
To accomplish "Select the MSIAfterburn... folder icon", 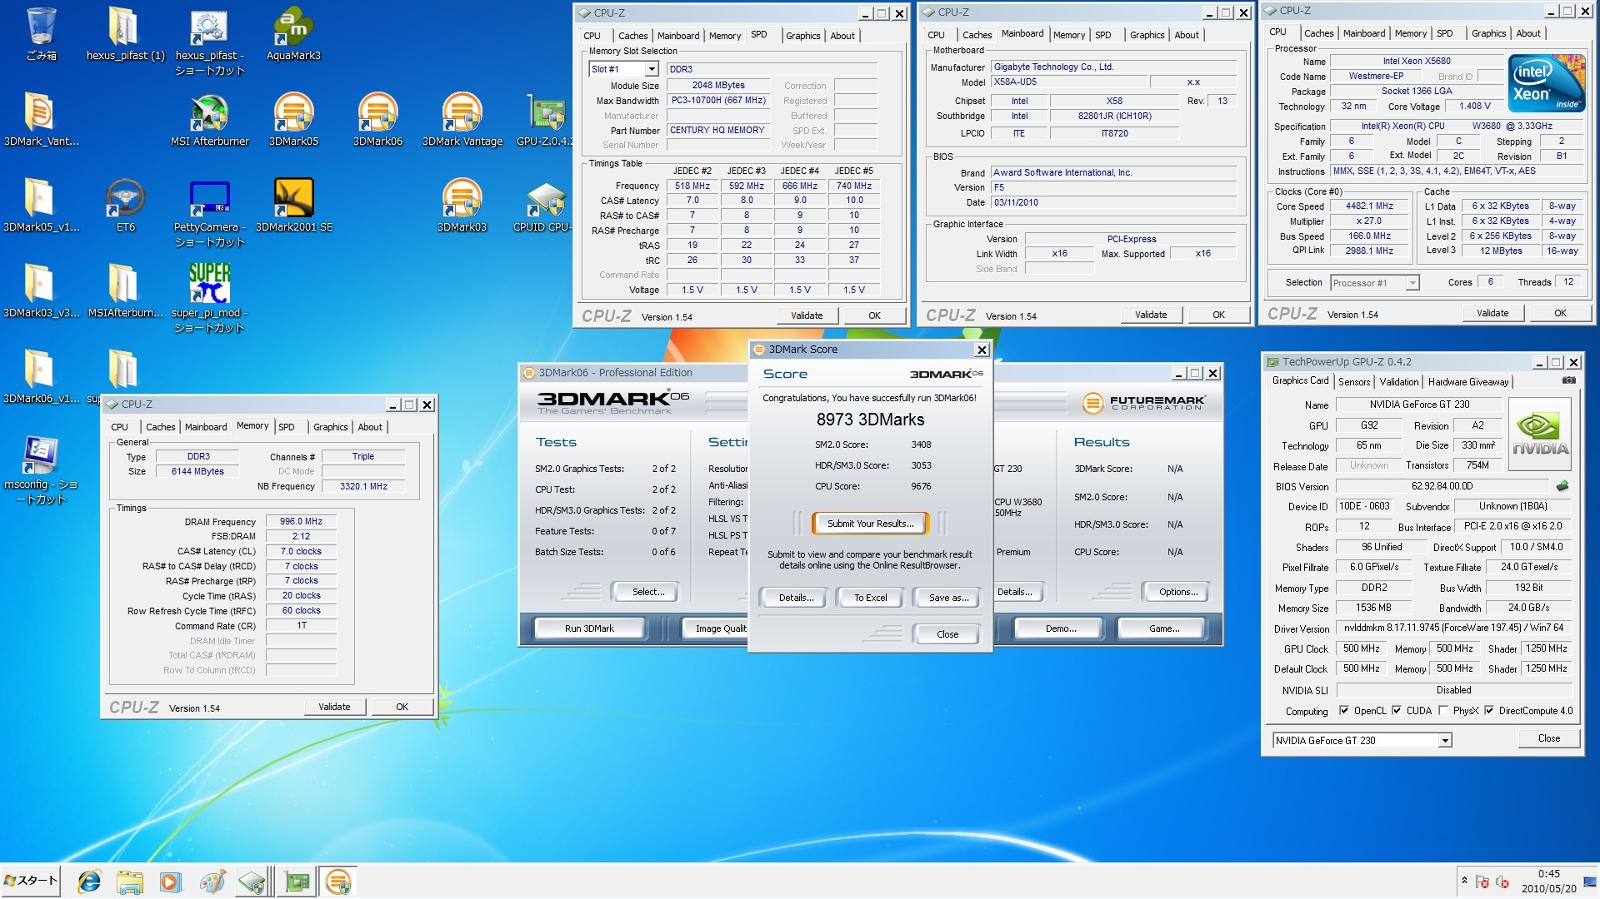I will [125, 292].
